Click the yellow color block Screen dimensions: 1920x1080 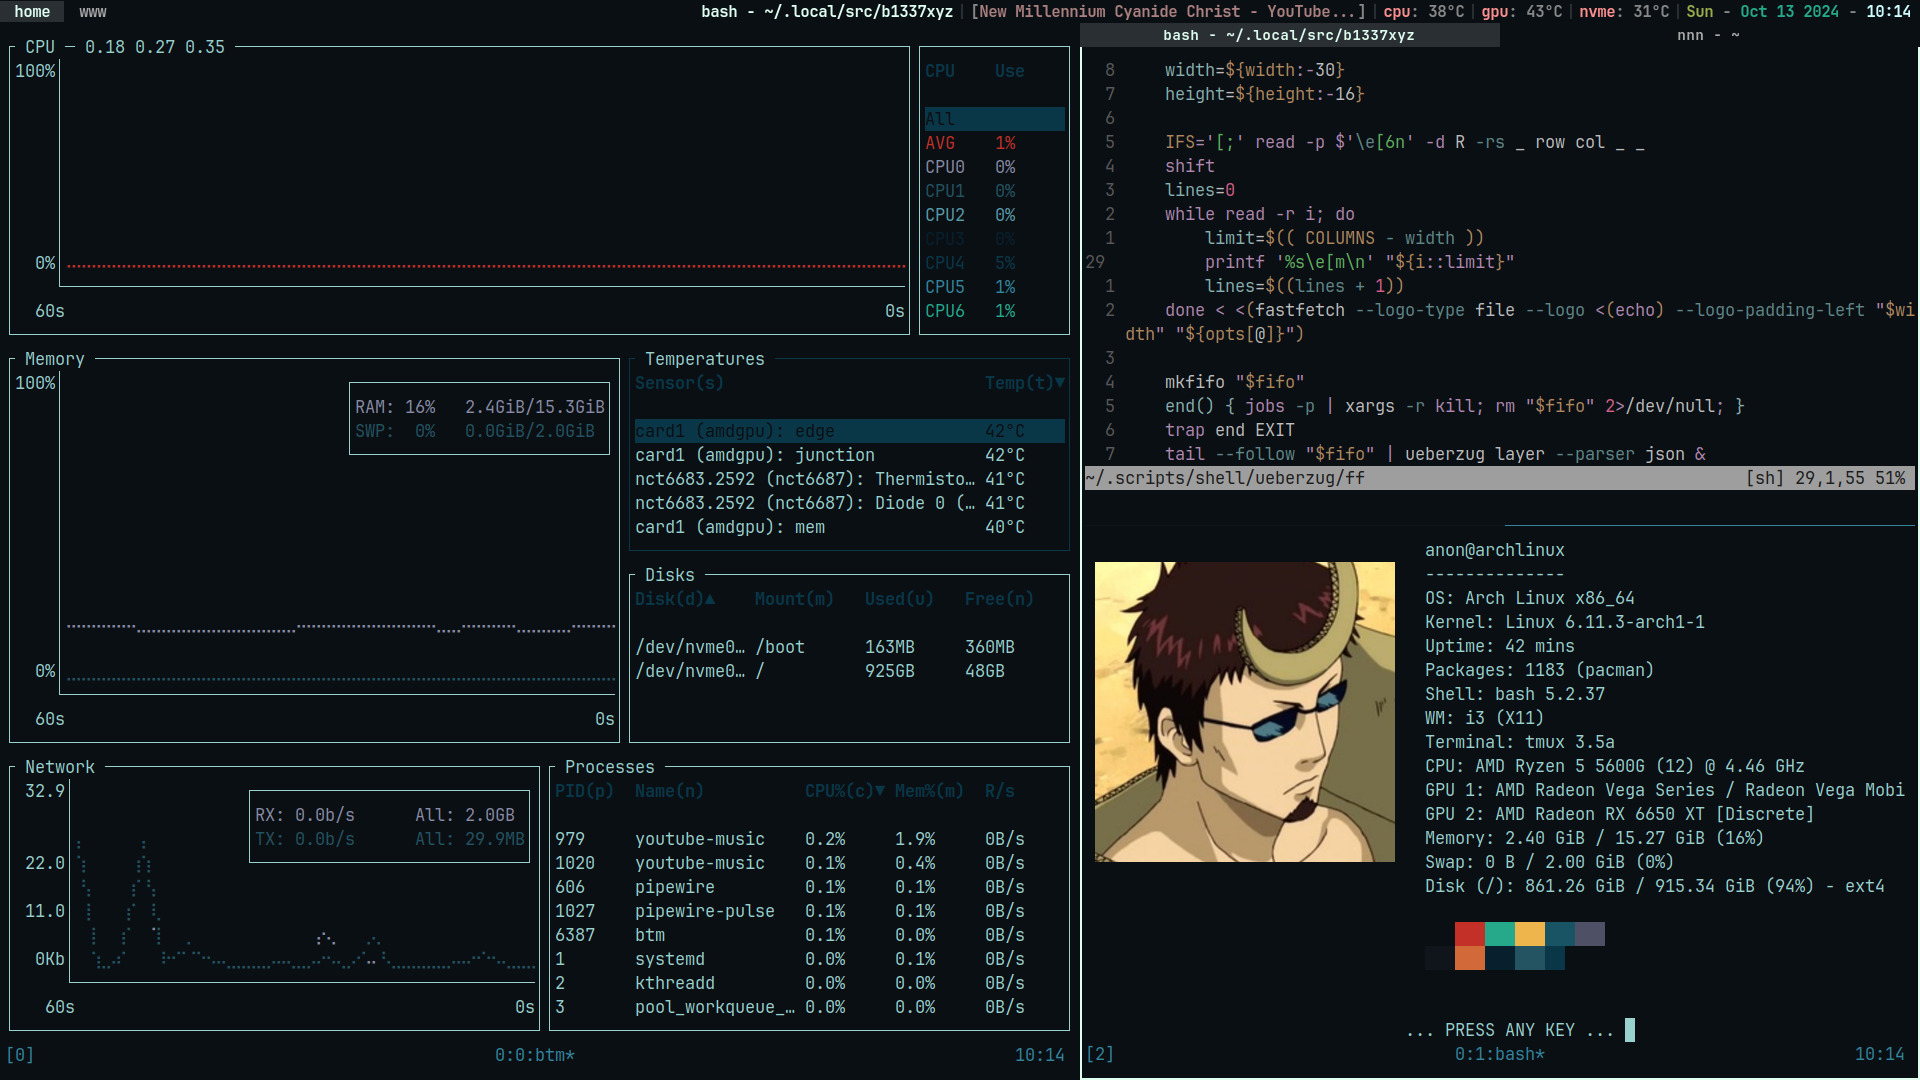(1530, 934)
